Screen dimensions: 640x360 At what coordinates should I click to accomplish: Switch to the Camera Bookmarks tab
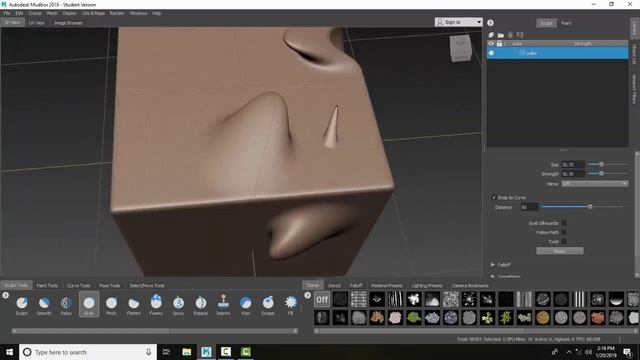point(470,285)
